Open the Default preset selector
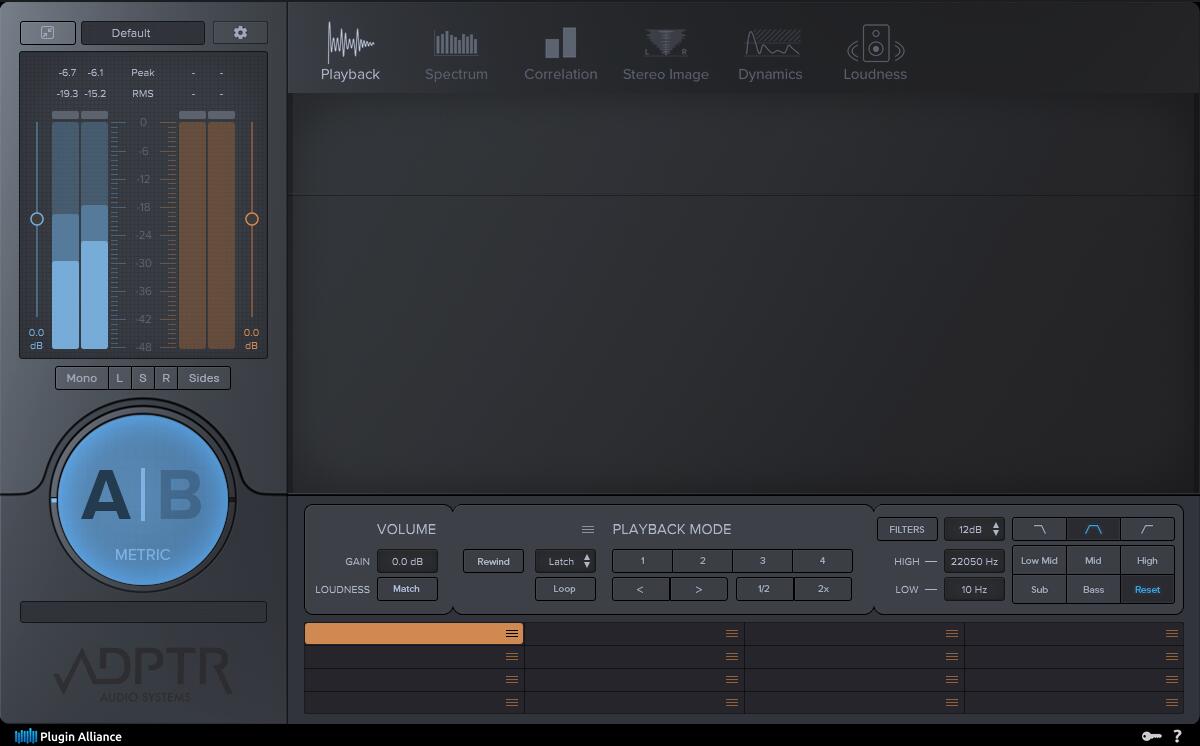The width and height of the screenshot is (1200, 746). [143, 33]
